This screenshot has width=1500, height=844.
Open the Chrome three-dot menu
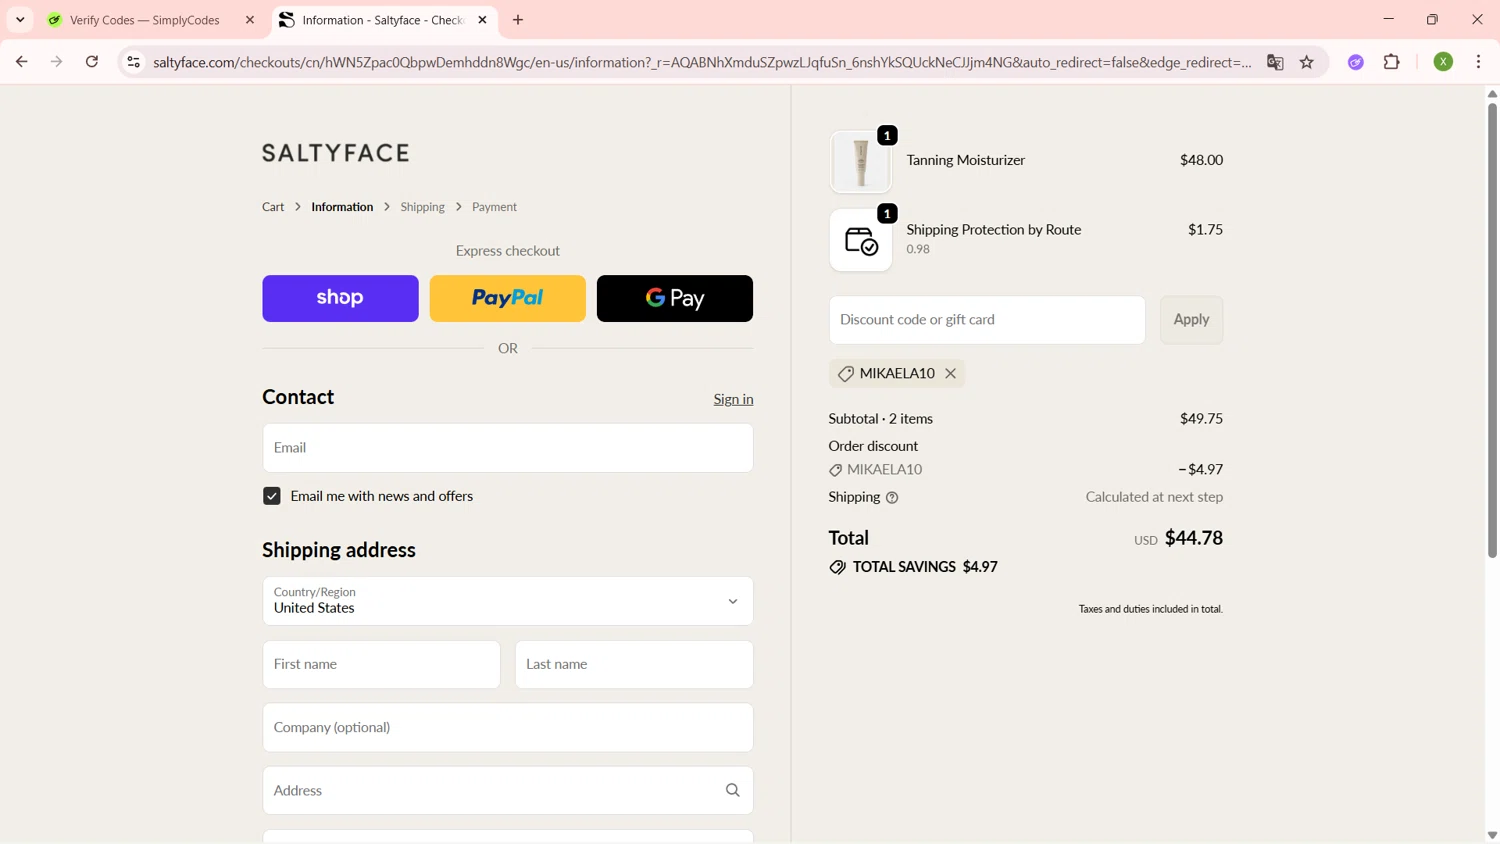(1478, 62)
